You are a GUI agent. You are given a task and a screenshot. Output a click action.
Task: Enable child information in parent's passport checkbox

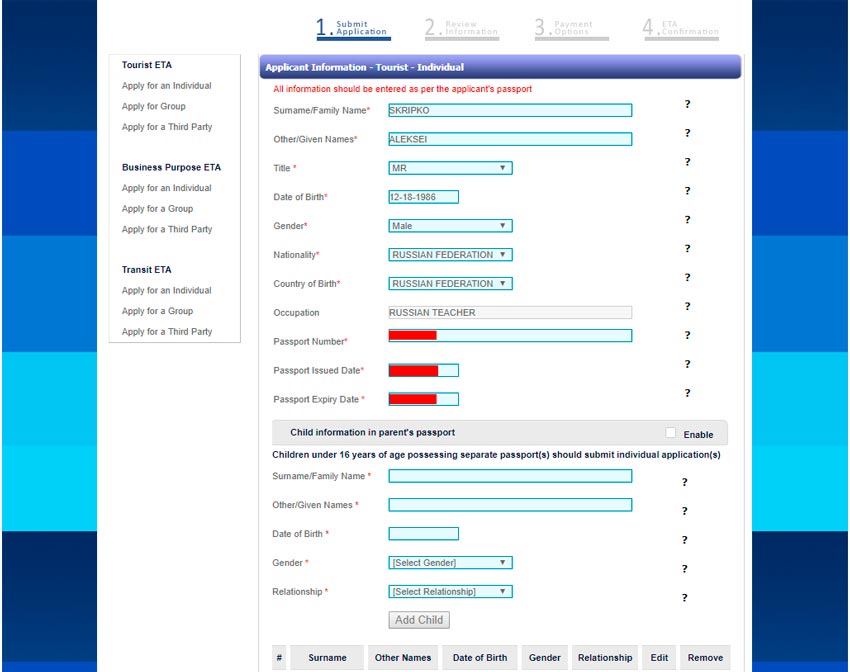pos(671,433)
